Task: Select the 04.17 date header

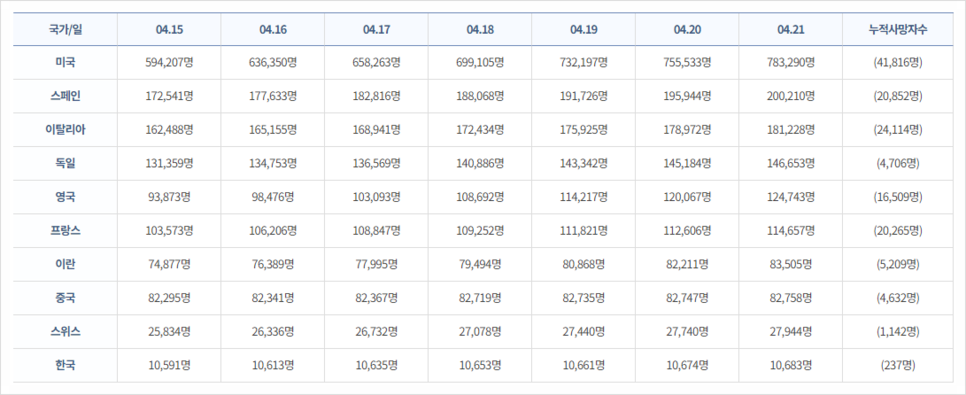Action: 376,29
